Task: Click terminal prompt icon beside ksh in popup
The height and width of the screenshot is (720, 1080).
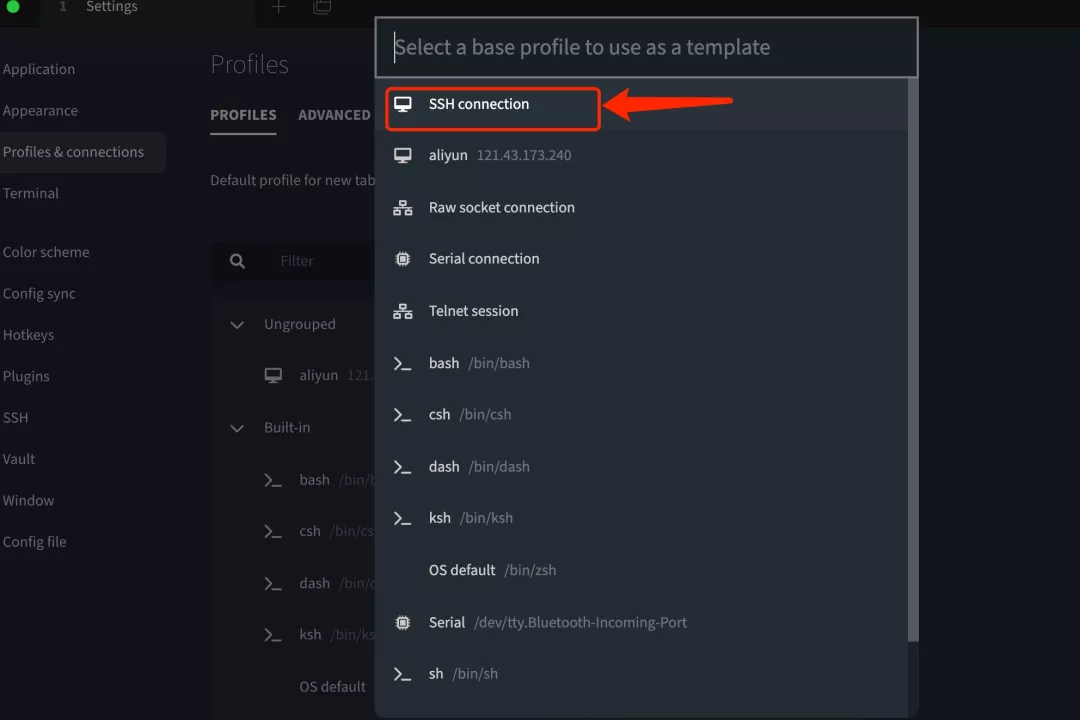Action: point(402,519)
